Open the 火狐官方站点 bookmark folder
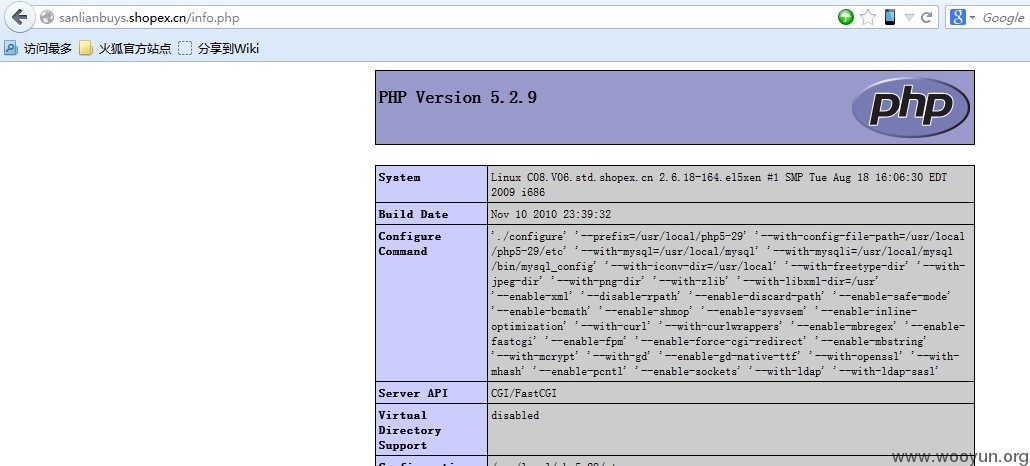The width and height of the screenshot is (1030, 466). click(x=125, y=49)
